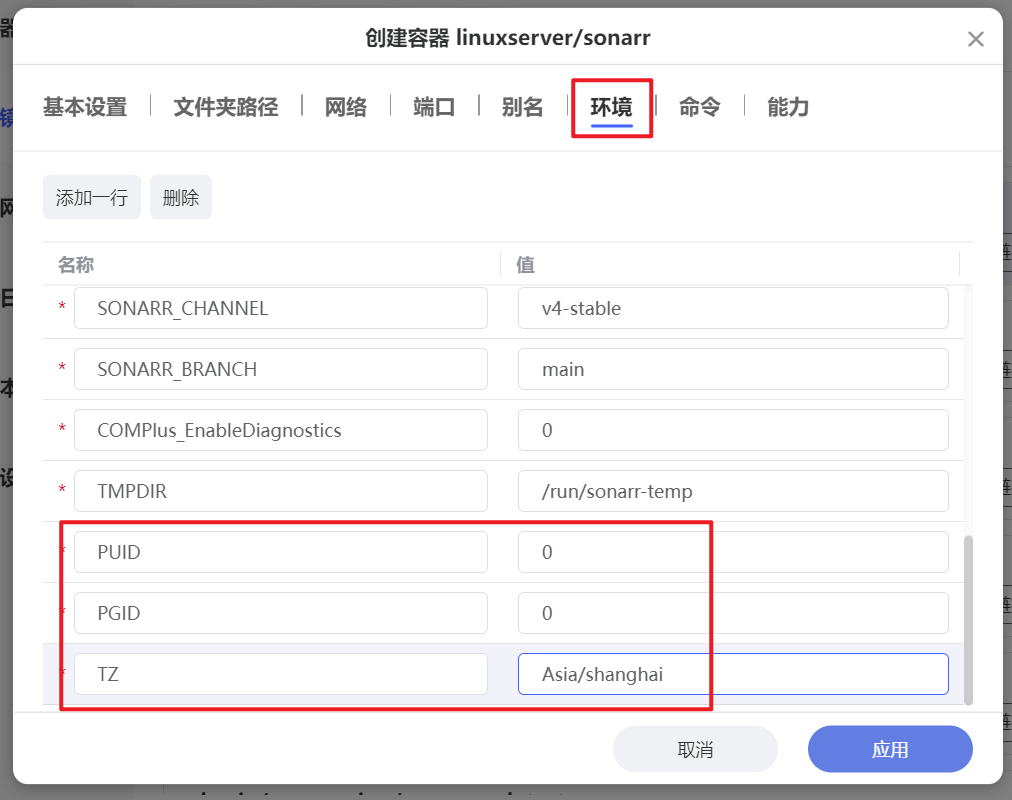This screenshot has height=800, width=1012.
Task: Click the PGID name field
Action: coord(281,613)
